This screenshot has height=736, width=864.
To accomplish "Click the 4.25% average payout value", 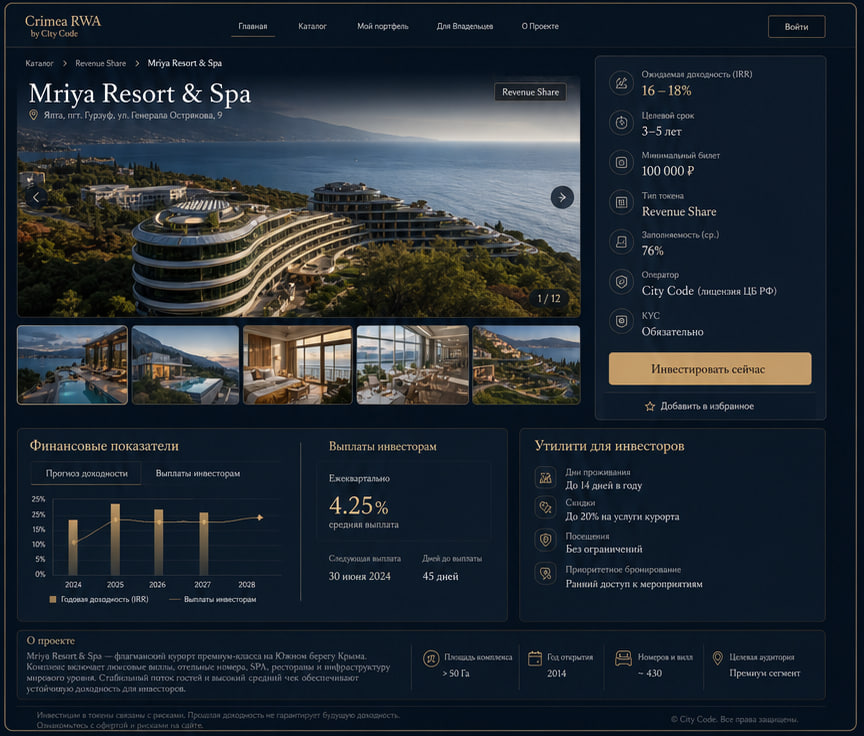I will [x=358, y=505].
